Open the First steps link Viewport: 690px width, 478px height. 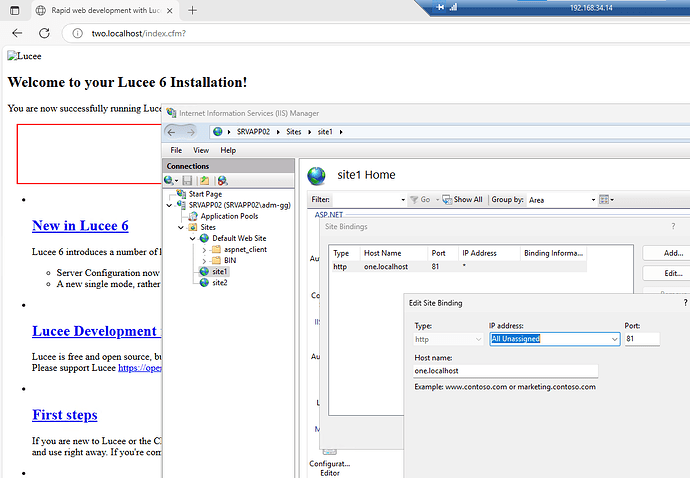coord(65,415)
